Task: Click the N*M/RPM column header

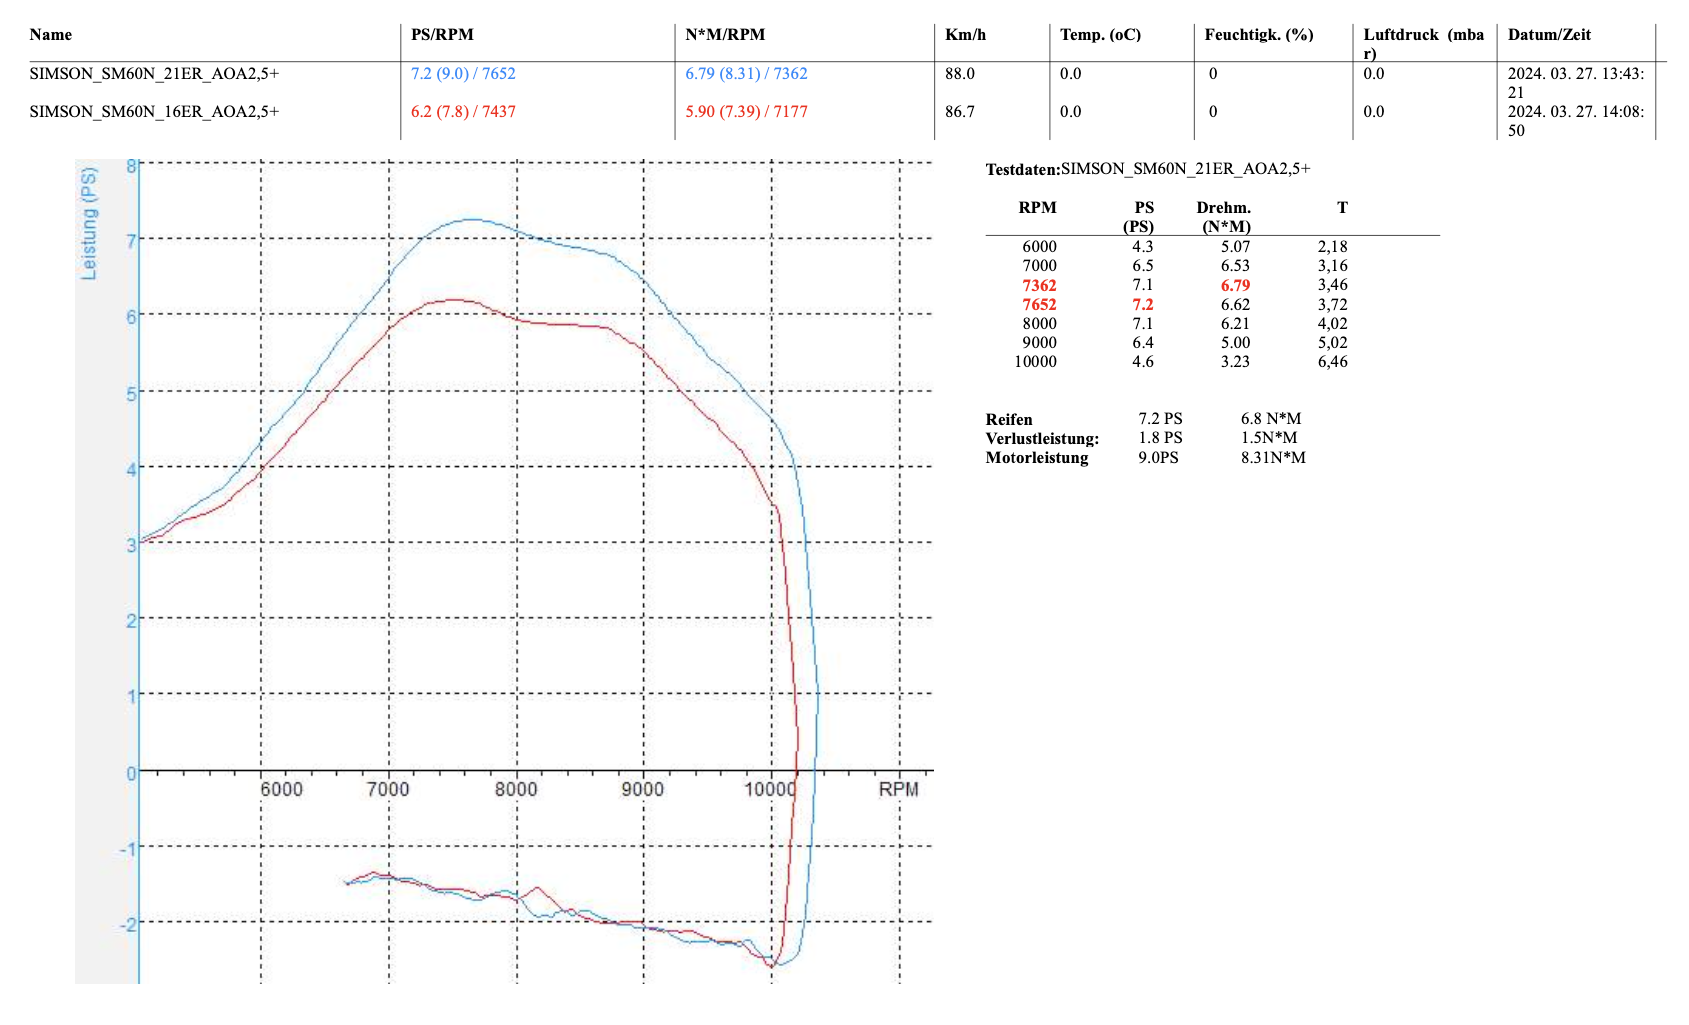Action: [725, 35]
